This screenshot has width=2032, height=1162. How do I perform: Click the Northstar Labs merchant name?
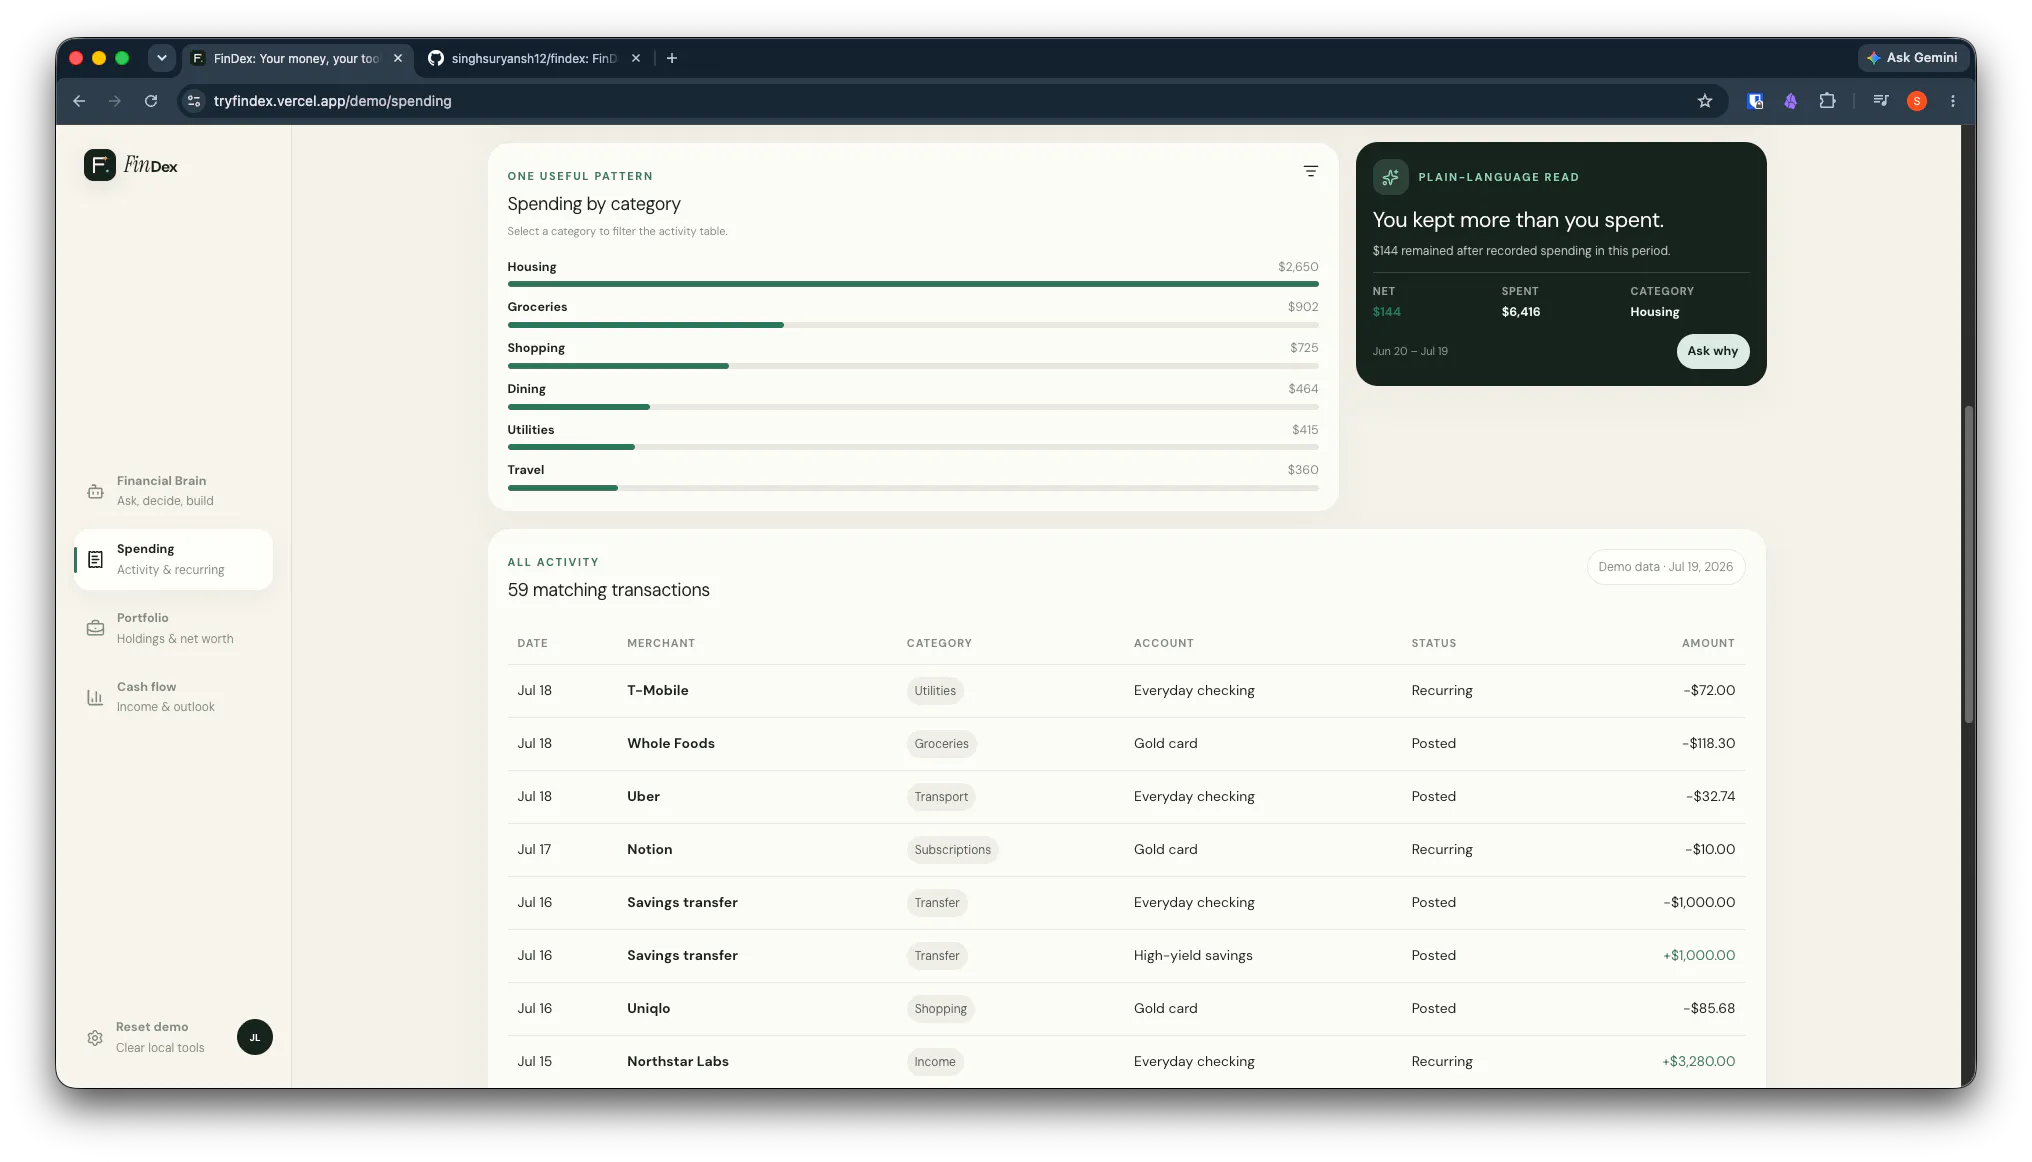click(x=678, y=1062)
